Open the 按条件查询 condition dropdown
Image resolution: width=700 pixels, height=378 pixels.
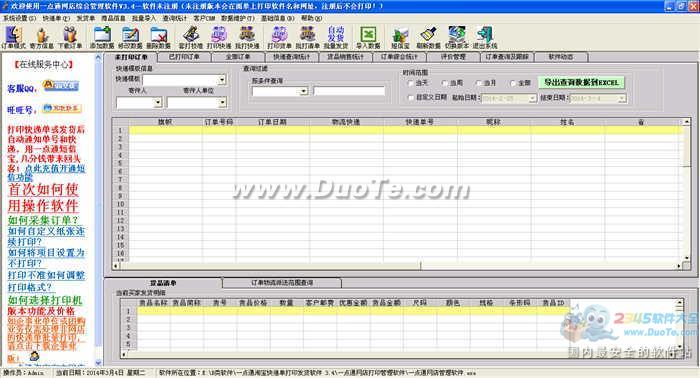coord(304,91)
